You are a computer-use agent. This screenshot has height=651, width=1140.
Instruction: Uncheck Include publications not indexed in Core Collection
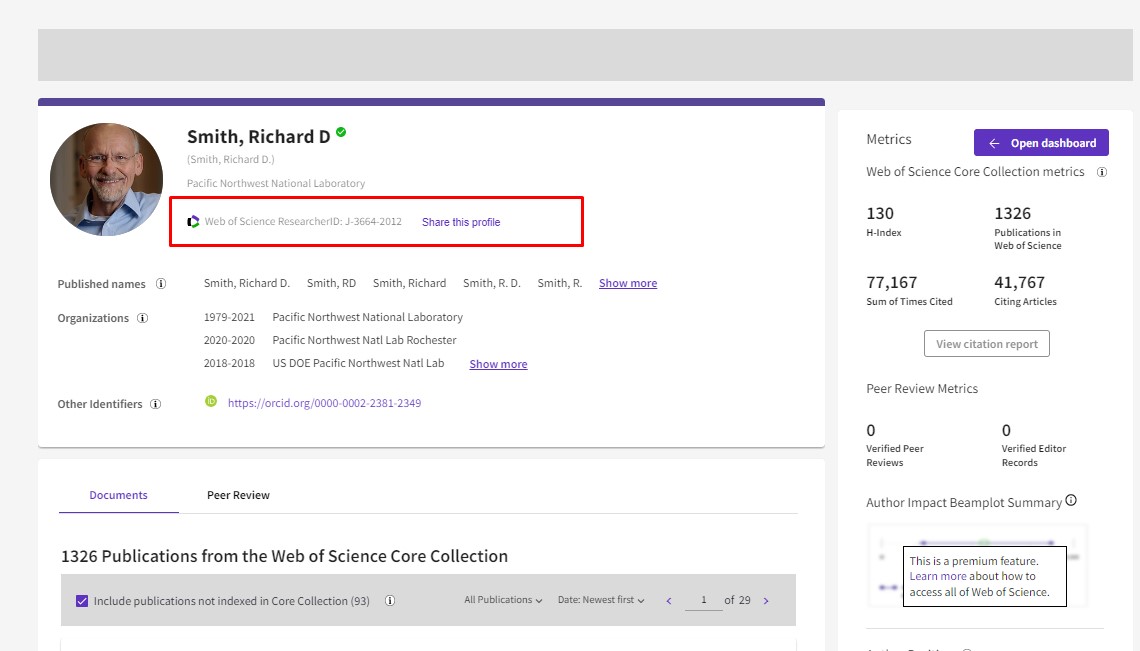click(x=81, y=600)
